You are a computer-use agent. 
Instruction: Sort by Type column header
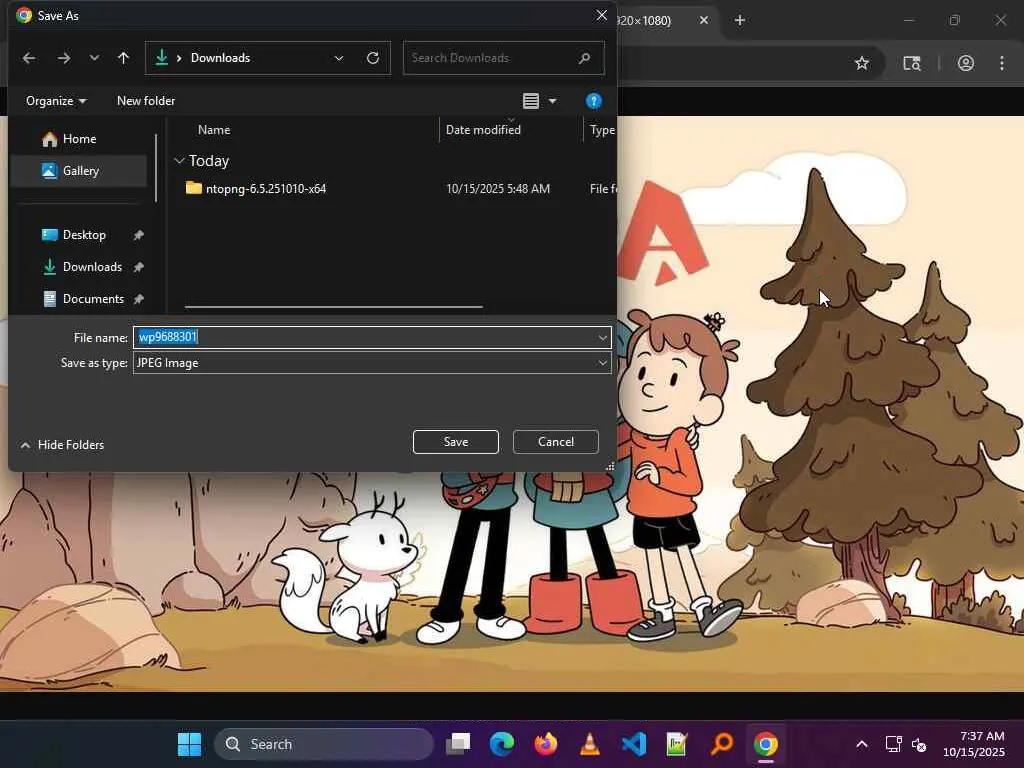click(601, 130)
